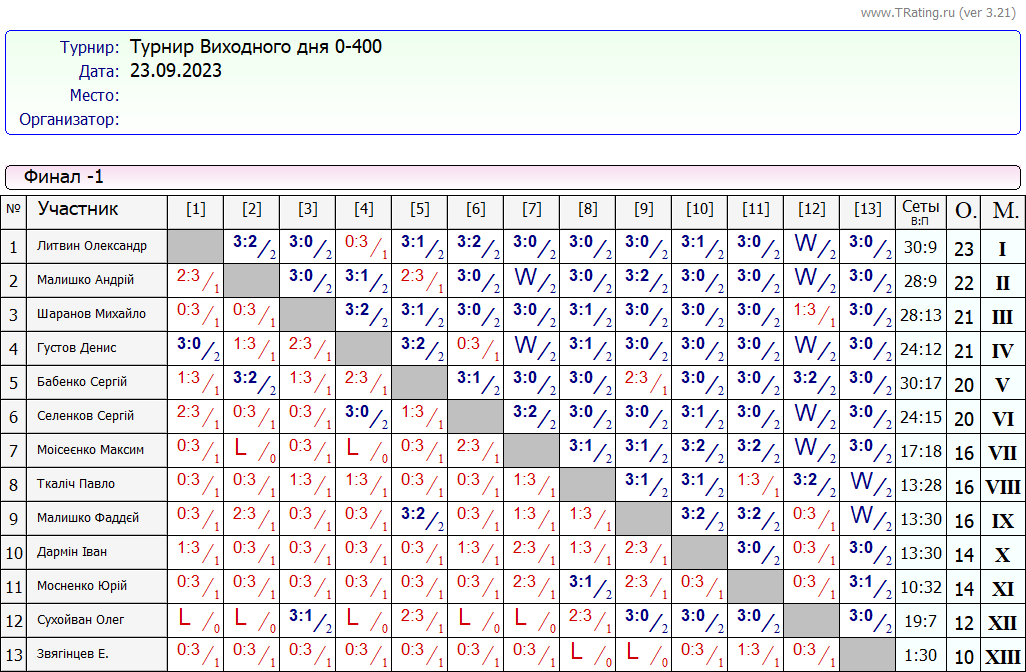This screenshot has height=672, width=1026.
Task: Click the place VIII cell for Ткаліч Павло
Action: click(x=1003, y=487)
